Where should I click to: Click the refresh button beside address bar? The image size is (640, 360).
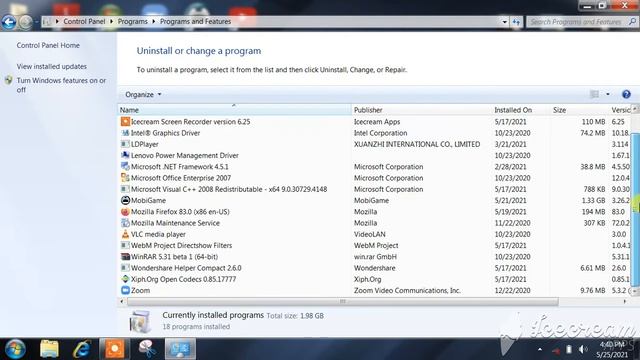[x=516, y=22]
